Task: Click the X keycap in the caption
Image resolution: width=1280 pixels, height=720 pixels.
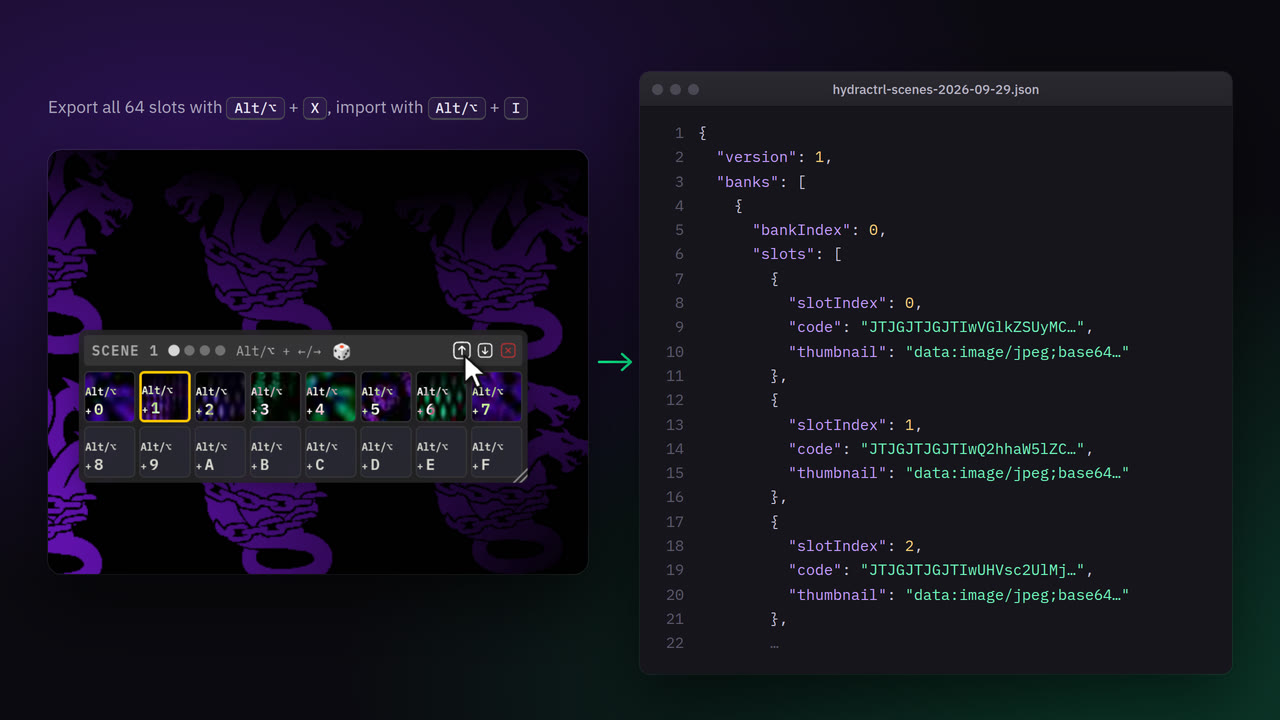Action: pos(315,108)
